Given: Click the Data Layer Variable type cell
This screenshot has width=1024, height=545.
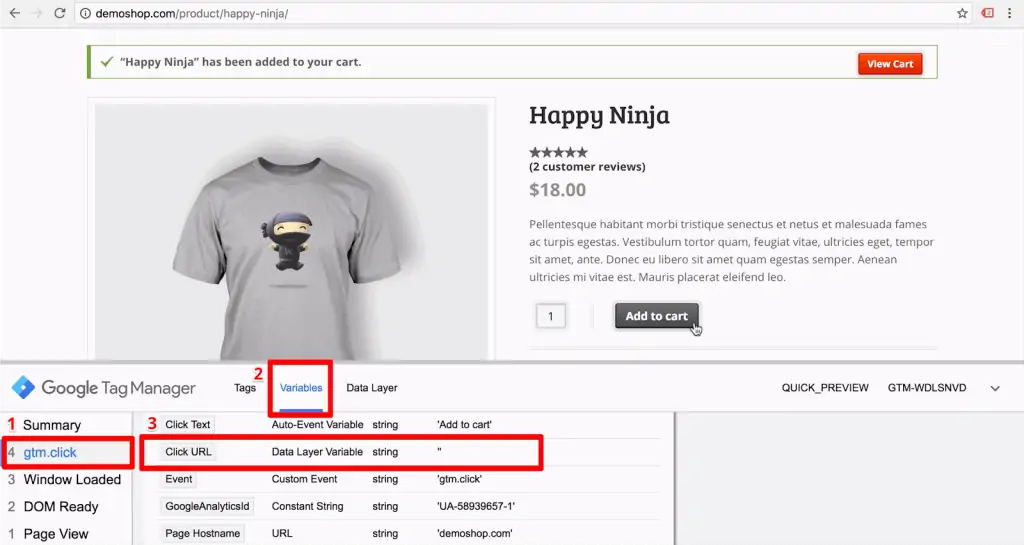Looking at the screenshot, I should (x=317, y=452).
